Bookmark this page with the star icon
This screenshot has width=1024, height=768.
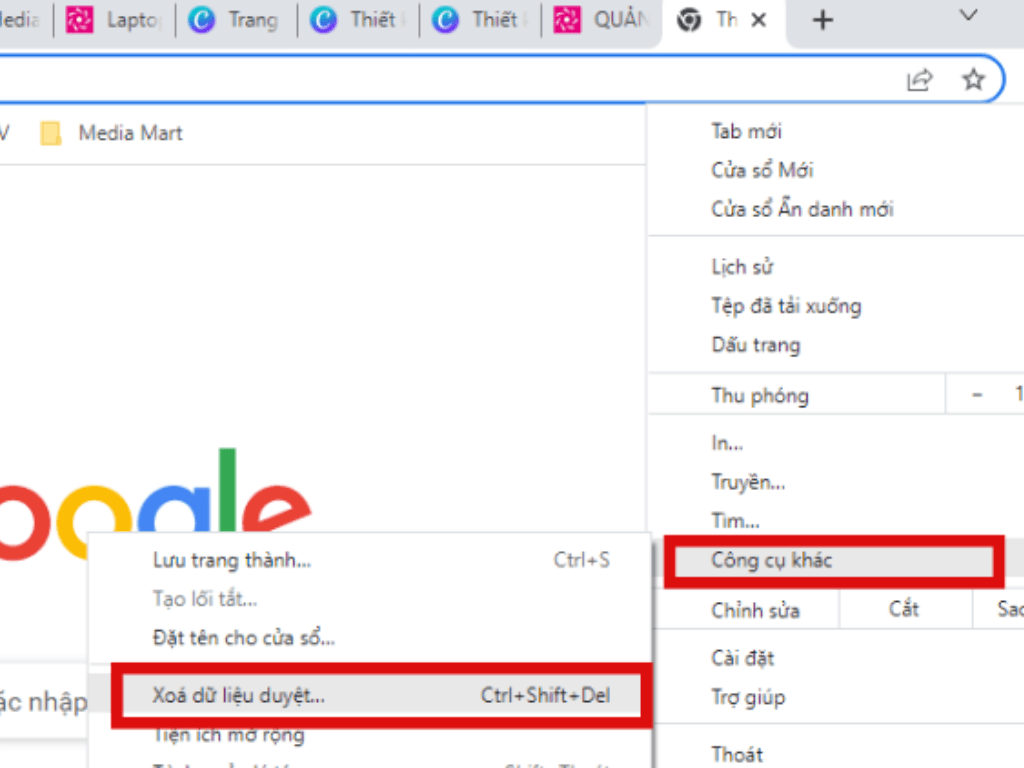973,80
